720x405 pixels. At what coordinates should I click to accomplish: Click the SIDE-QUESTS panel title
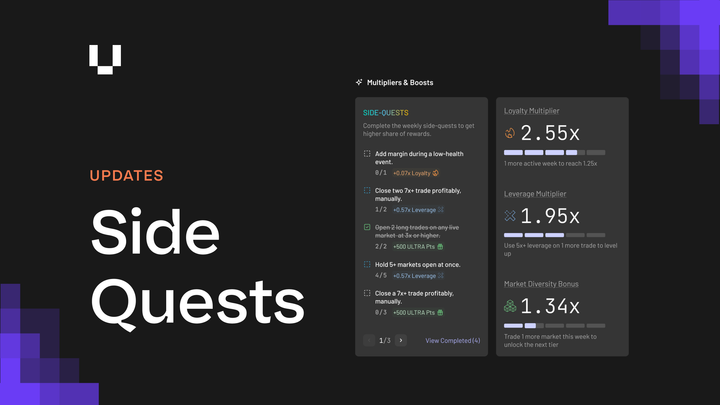click(386, 112)
